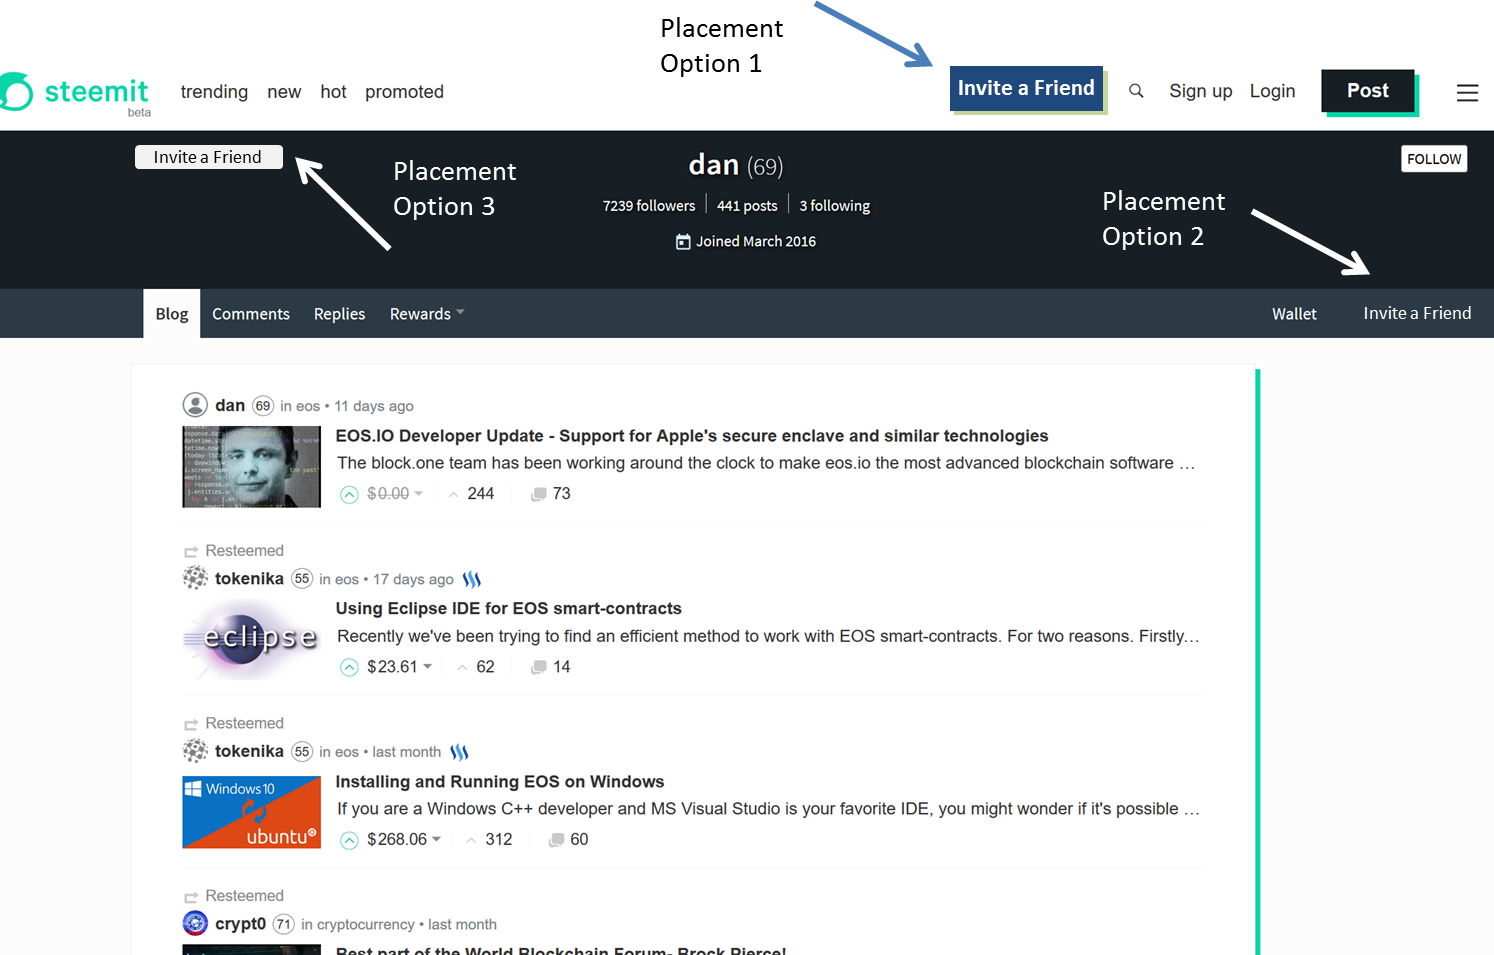Open the hamburger menu icon

coord(1467,93)
